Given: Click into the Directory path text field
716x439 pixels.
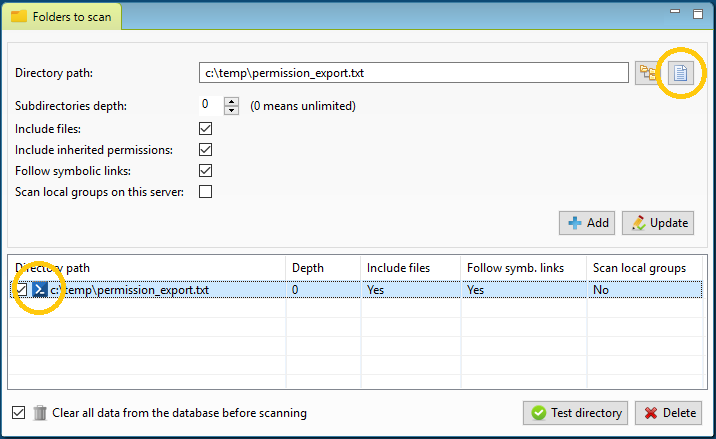Looking at the screenshot, I should (x=414, y=73).
